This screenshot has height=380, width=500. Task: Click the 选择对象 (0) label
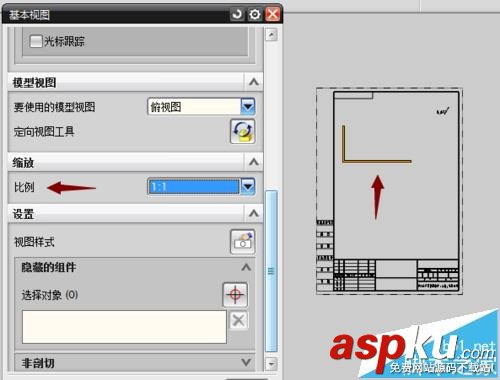coord(50,295)
